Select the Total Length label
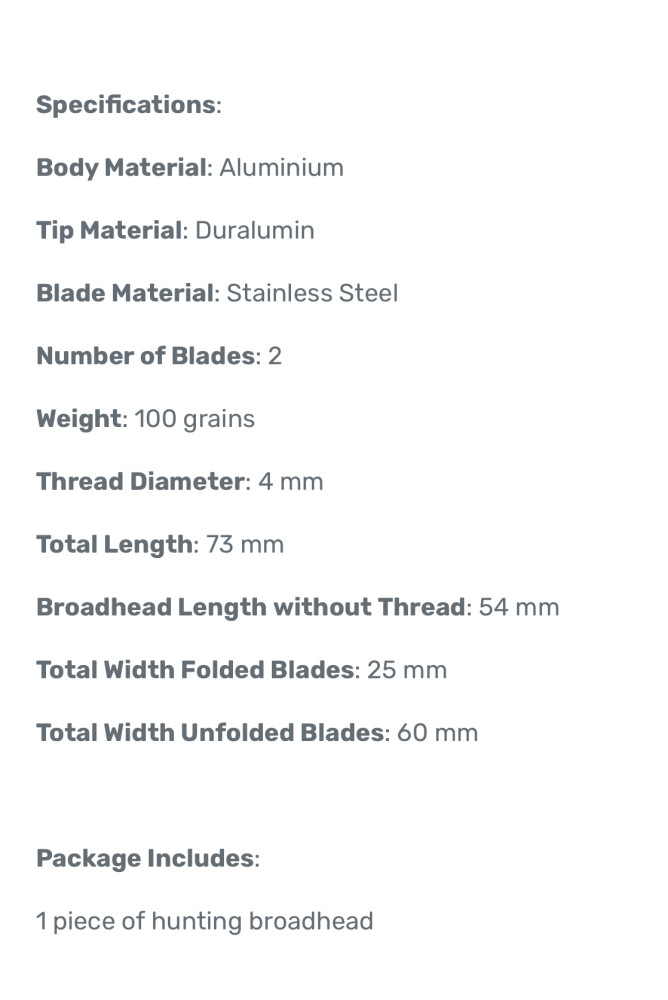This screenshot has width=668, height=1000. [114, 545]
